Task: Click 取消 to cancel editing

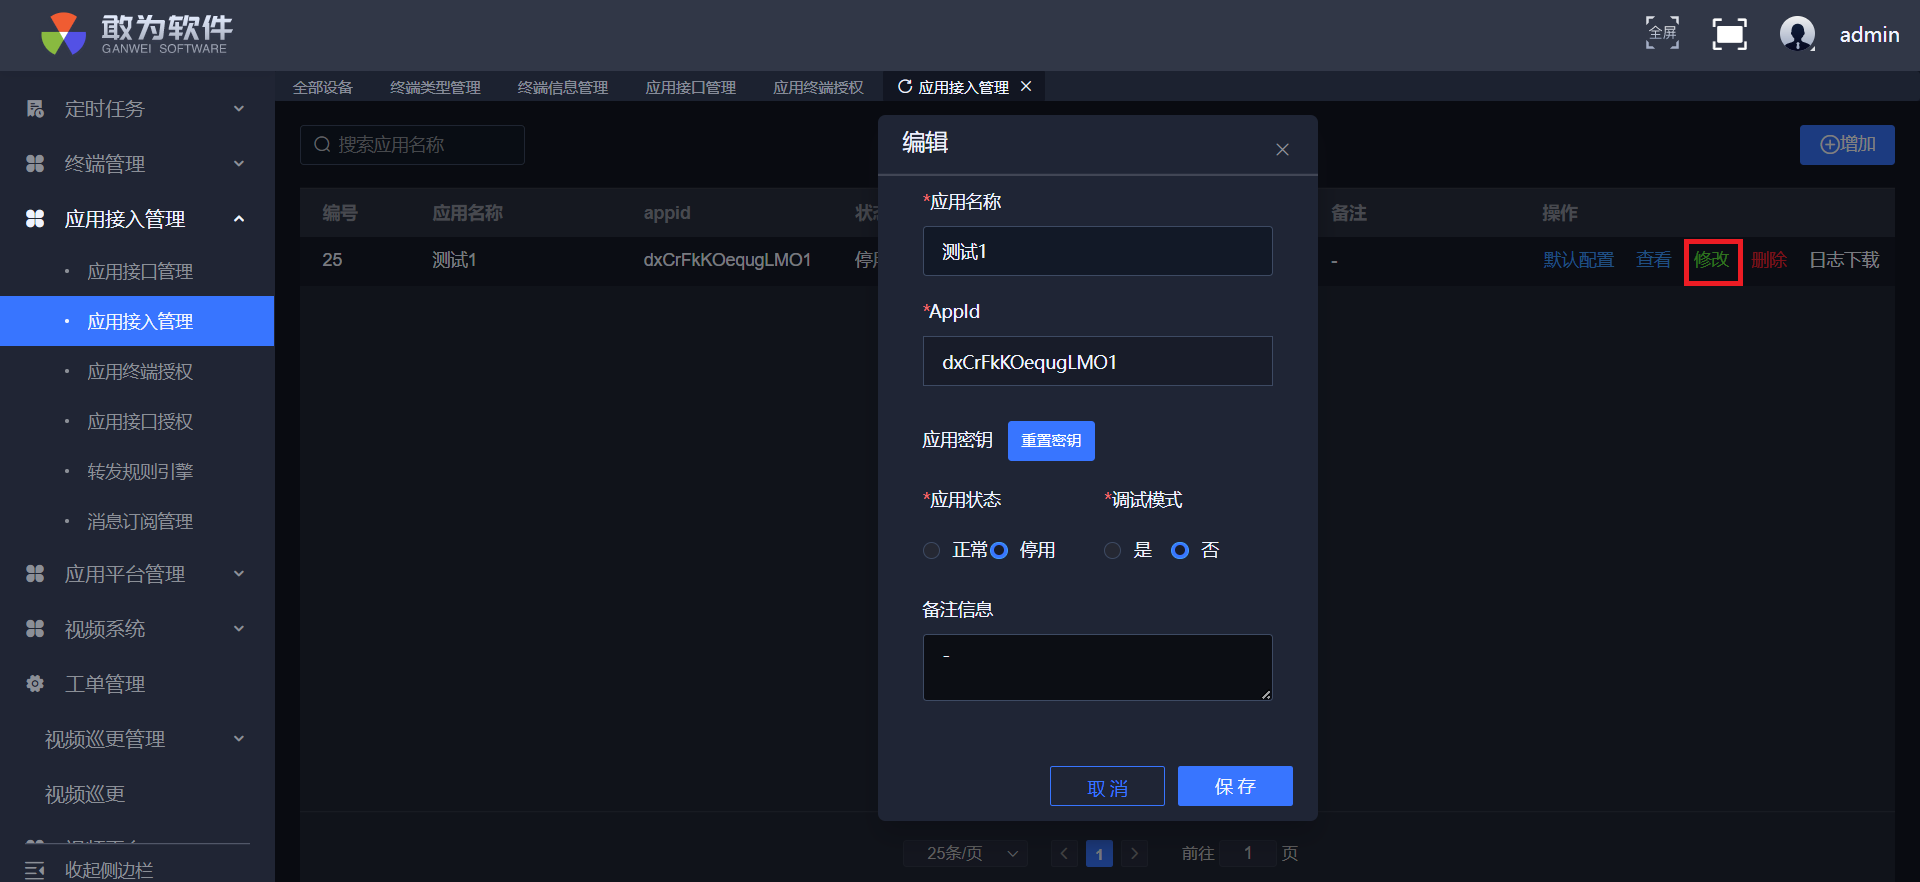Action: 1107,786
